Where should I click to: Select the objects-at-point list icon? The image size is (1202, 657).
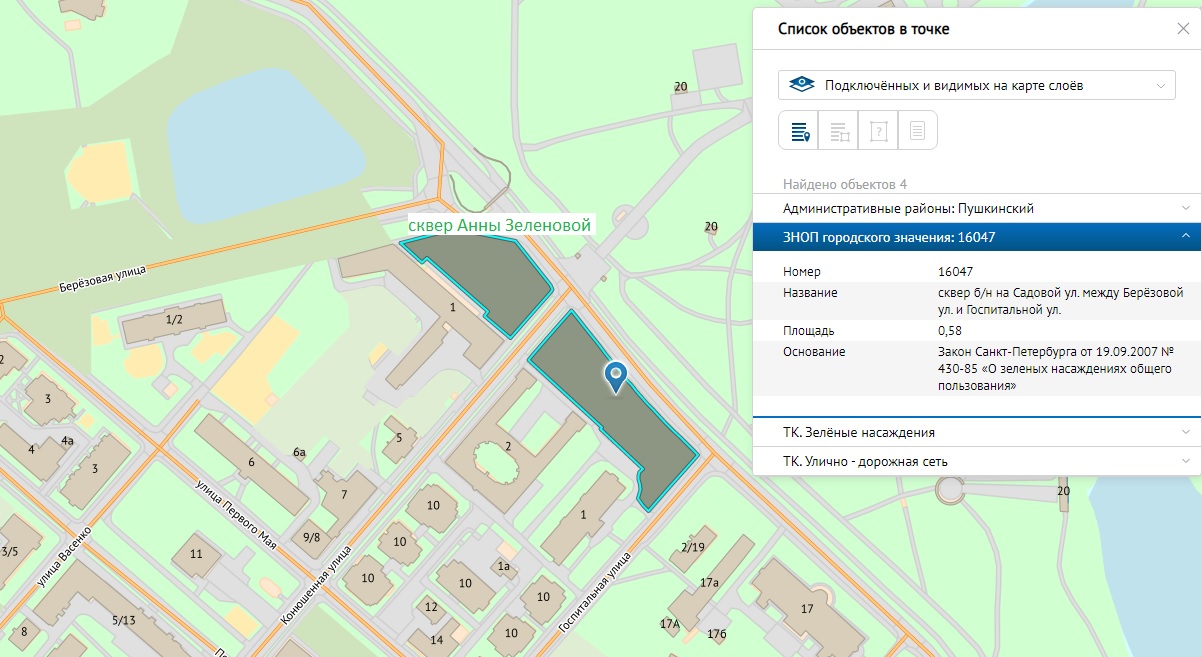pyautogui.click(x=799, y=131)
